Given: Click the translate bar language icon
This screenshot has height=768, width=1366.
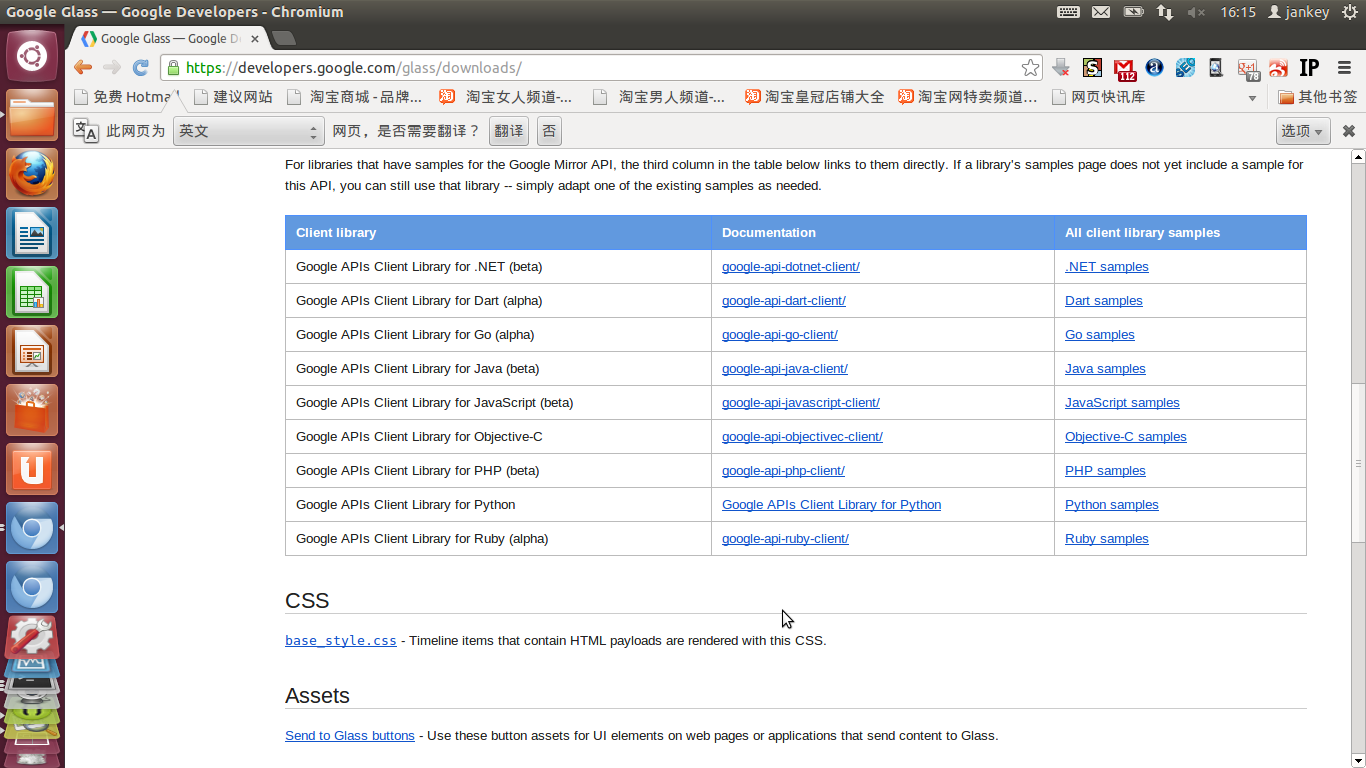Looking at the screenshot, I should tap(86, 131).
